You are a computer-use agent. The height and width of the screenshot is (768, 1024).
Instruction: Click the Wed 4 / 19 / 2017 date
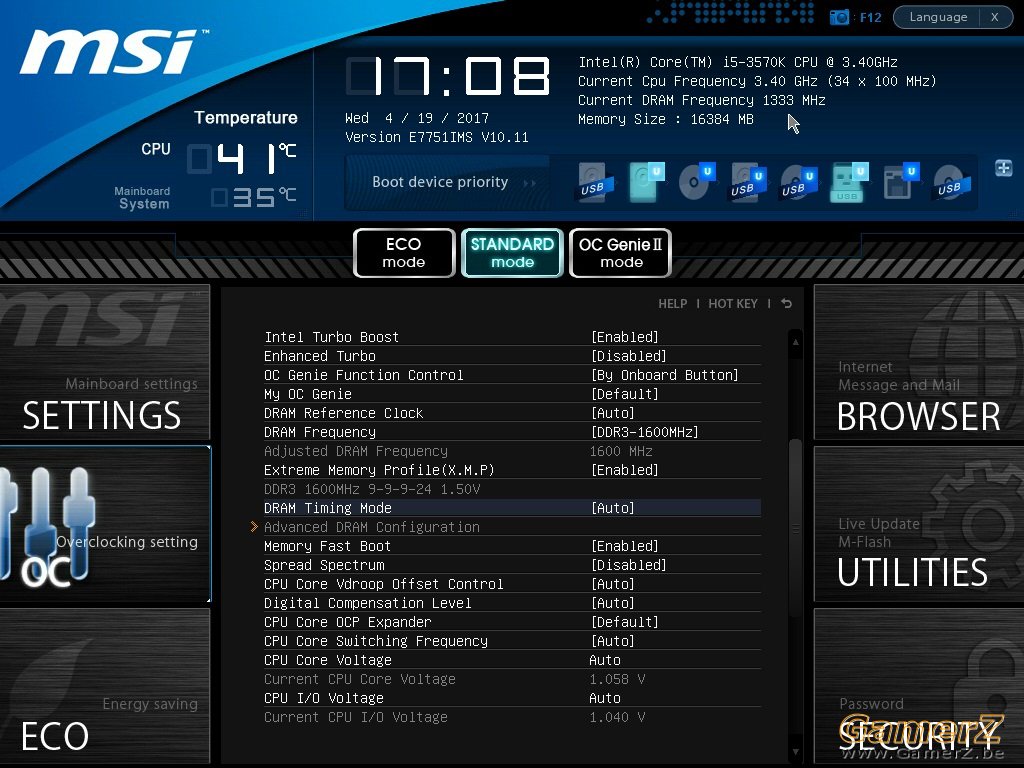click(417, 118)
